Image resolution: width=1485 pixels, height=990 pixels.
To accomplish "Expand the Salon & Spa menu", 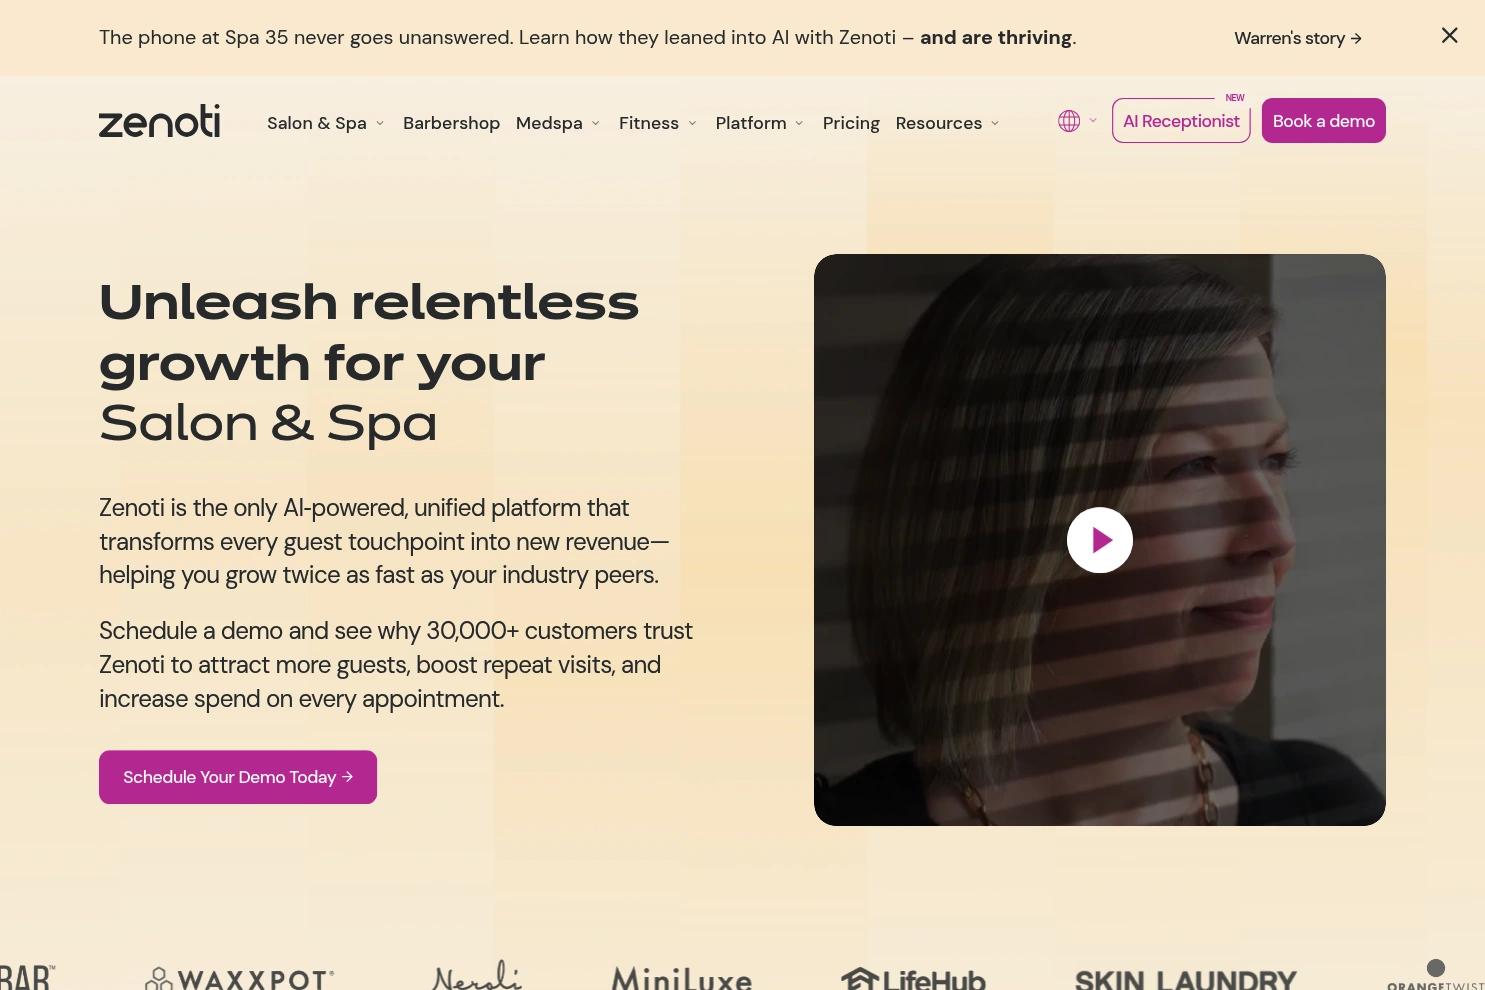I will pyautogui.click(x=325, y=123).
